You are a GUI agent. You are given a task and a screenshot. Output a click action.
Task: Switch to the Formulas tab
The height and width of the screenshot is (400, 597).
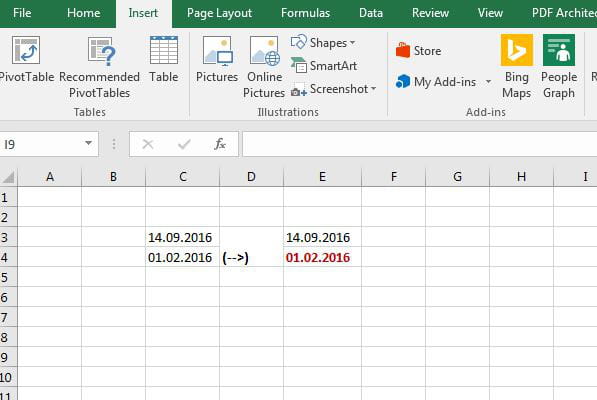coord(305,13)
